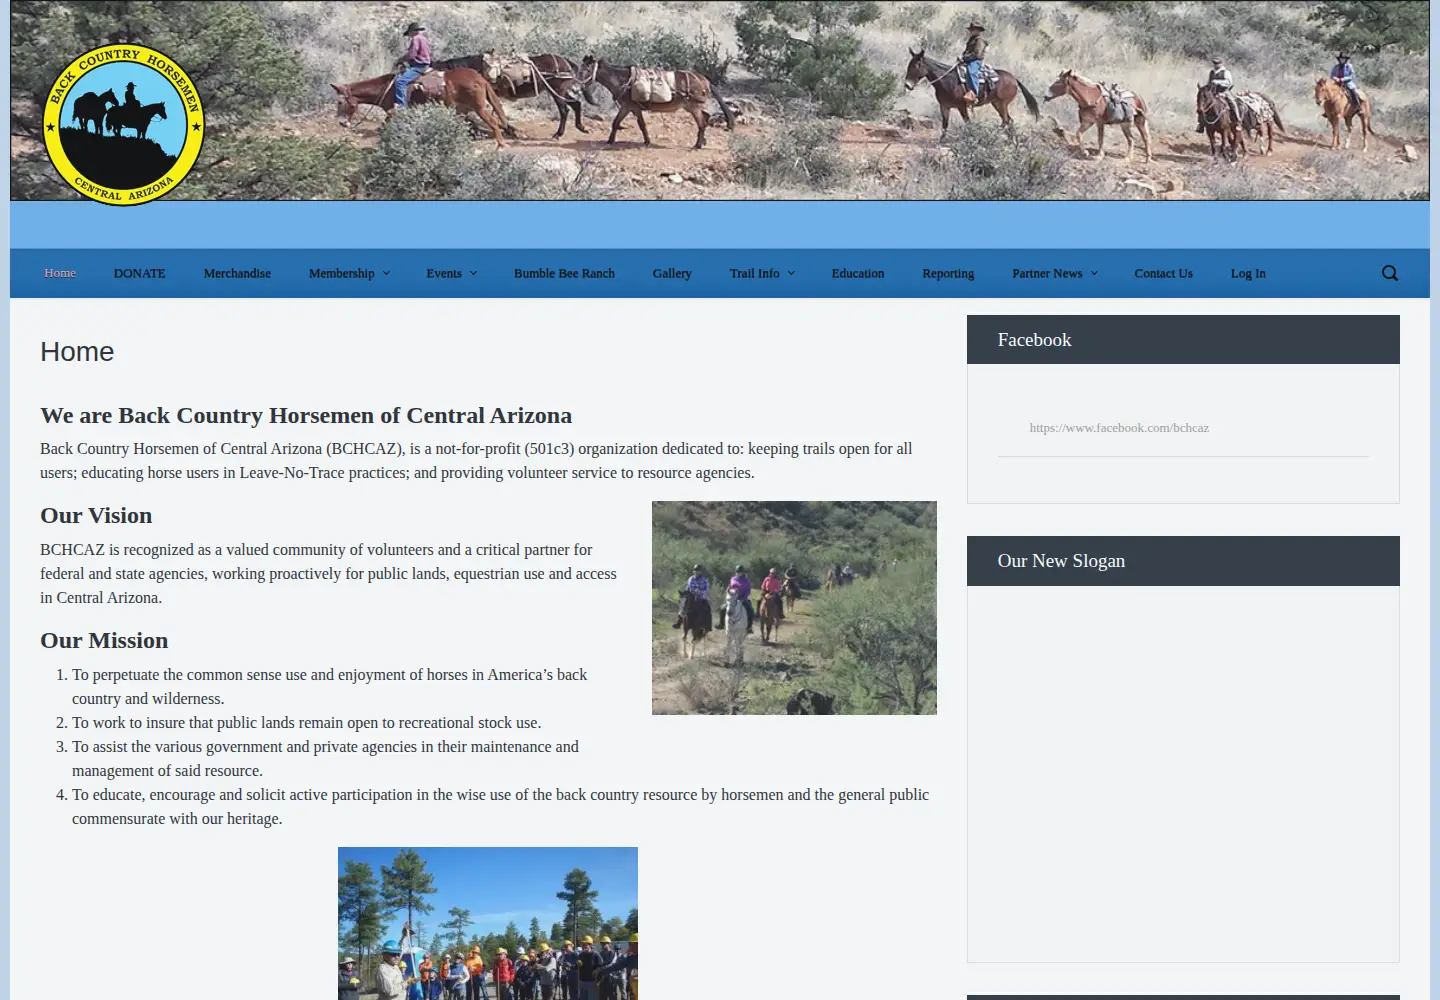Open the Trail Info page
The height and width of the screenshot is (1000, 1440).
tap(754, 273)
